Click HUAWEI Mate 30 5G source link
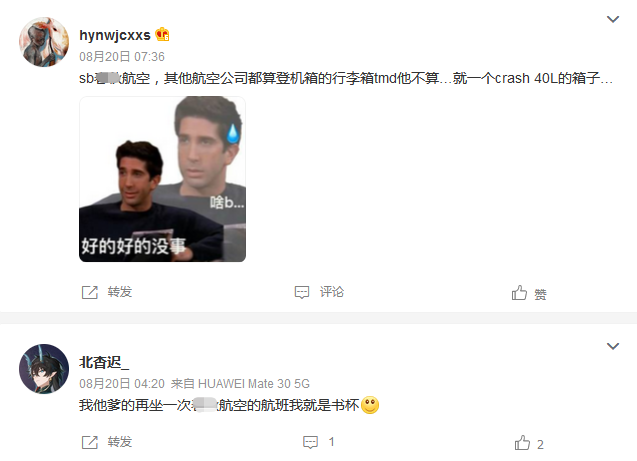The width and height of the screenshot is (637, 461). [x=254, y=383]
